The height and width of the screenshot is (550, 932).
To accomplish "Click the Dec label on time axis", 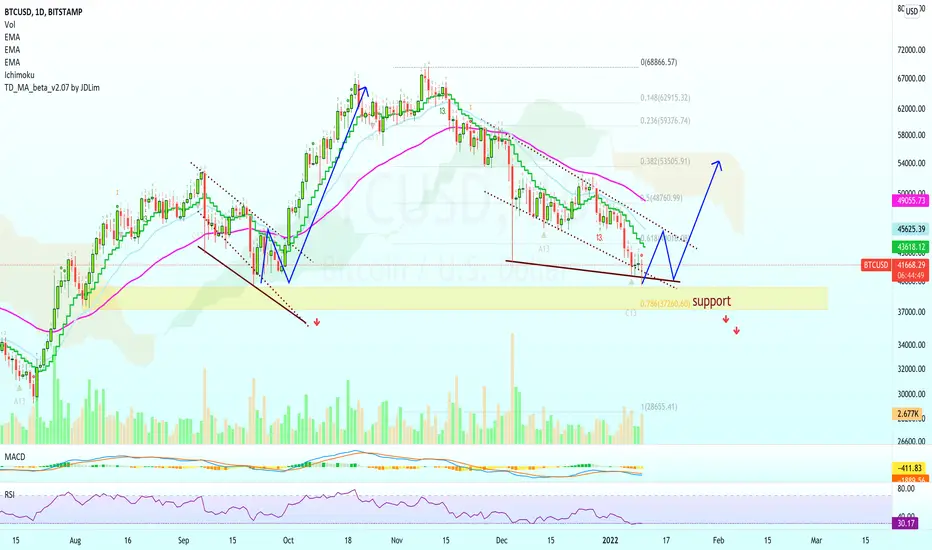I will click(x=502, y=540).
